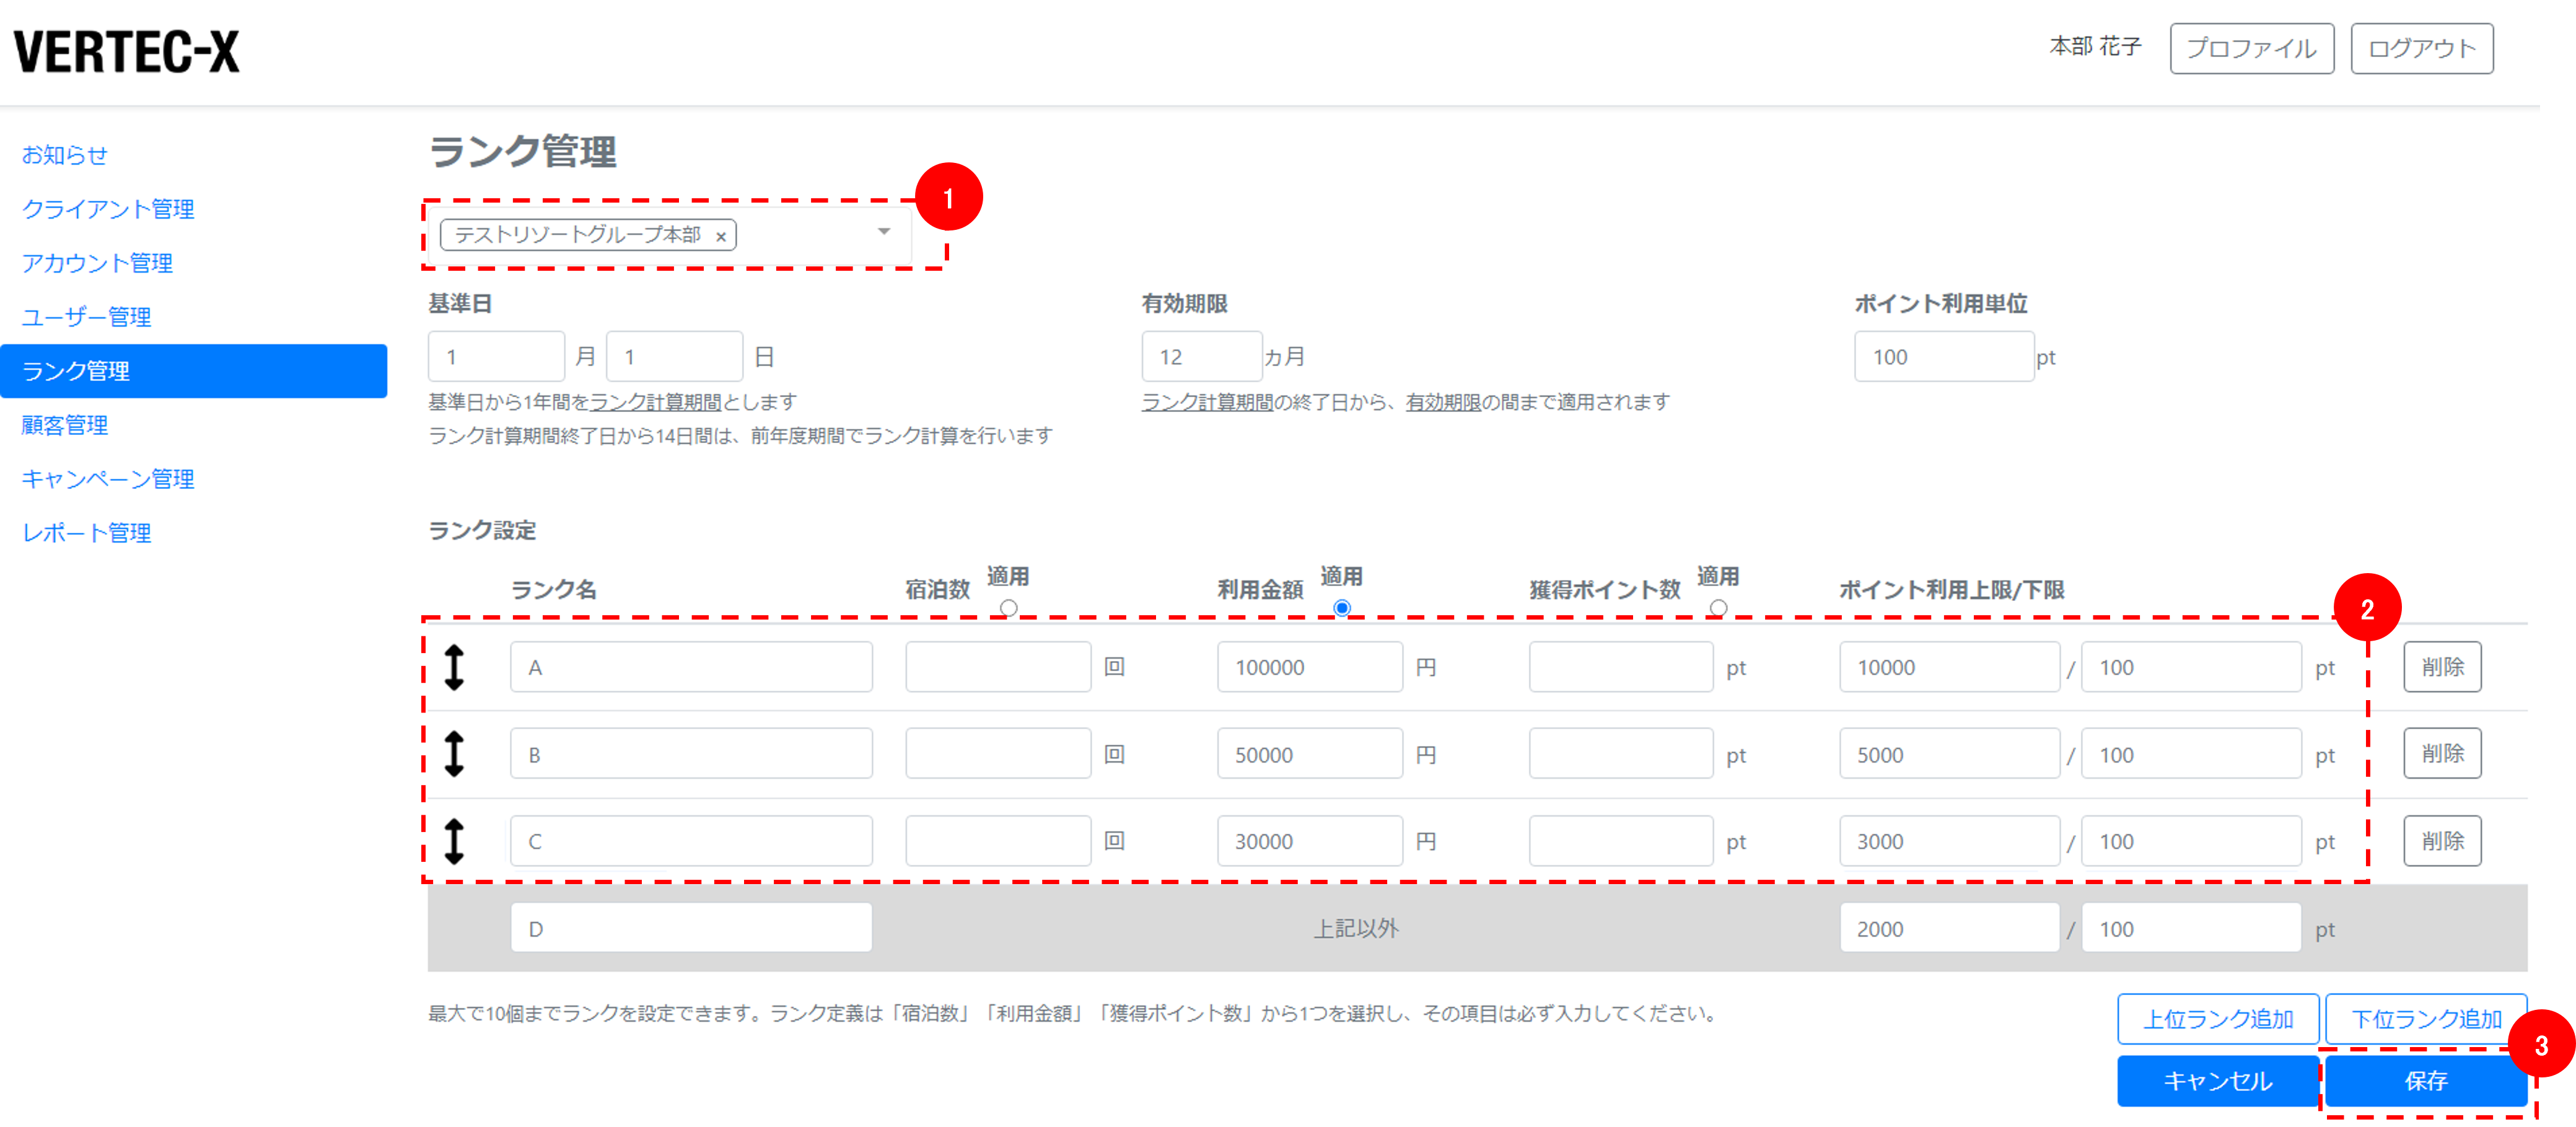Click the ログアウト button
The height and width of the screenshot is (1127, 2576).
click(x=2421, y=49)
